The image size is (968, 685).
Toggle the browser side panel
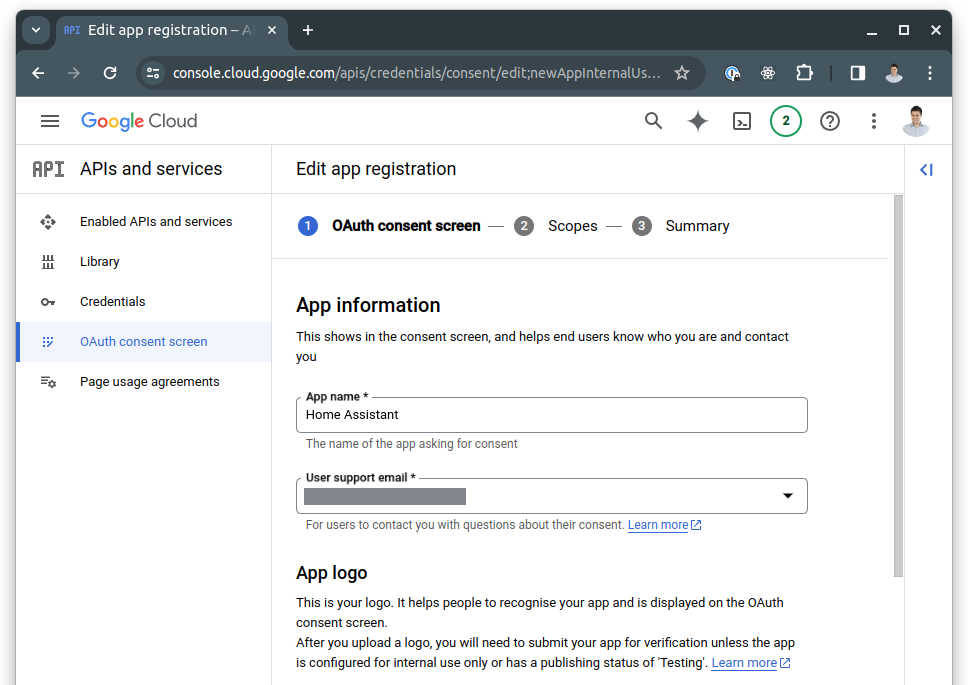pyautogui.click(x=857, y=73)
